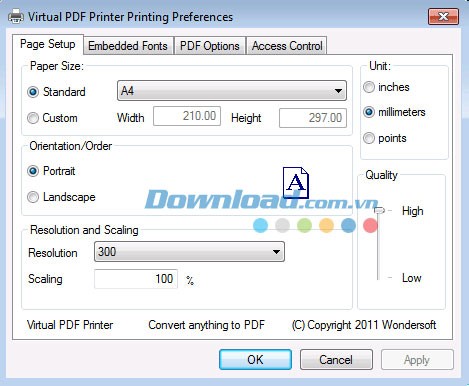Click the printer icon in title bar

click(16, 16)
